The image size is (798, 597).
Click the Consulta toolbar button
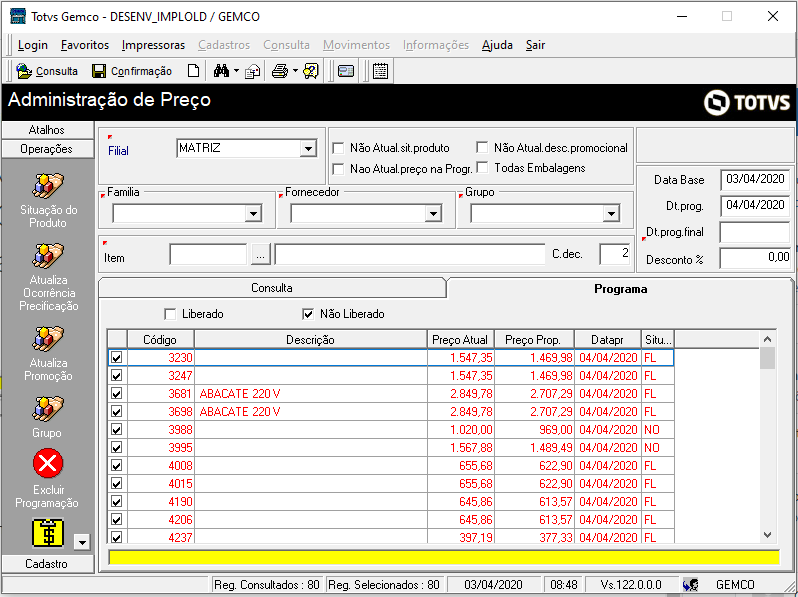click(x=47, y=71)
